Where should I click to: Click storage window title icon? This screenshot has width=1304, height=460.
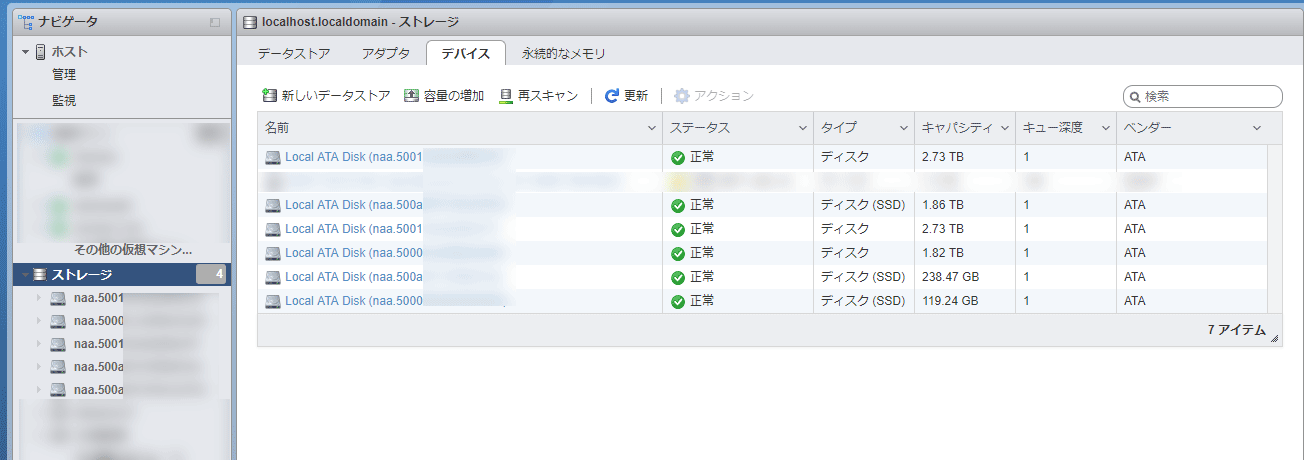(x=251, y=21)
